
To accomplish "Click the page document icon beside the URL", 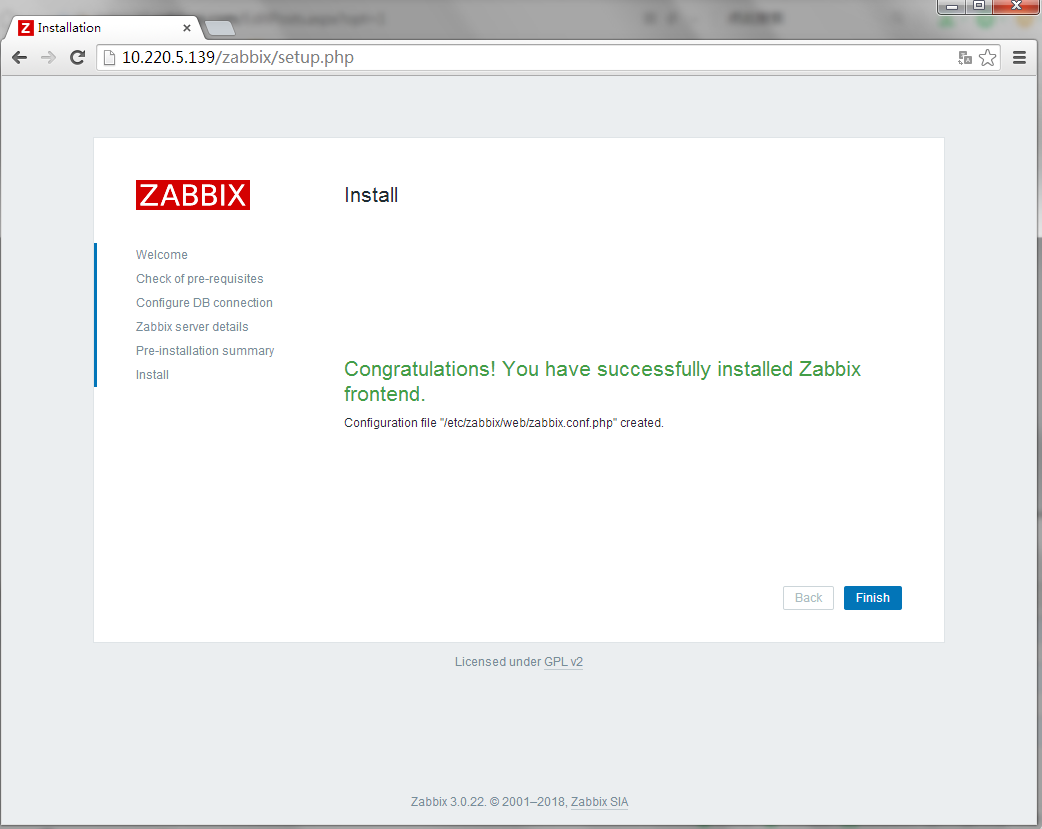I will [x=110, y=58].
